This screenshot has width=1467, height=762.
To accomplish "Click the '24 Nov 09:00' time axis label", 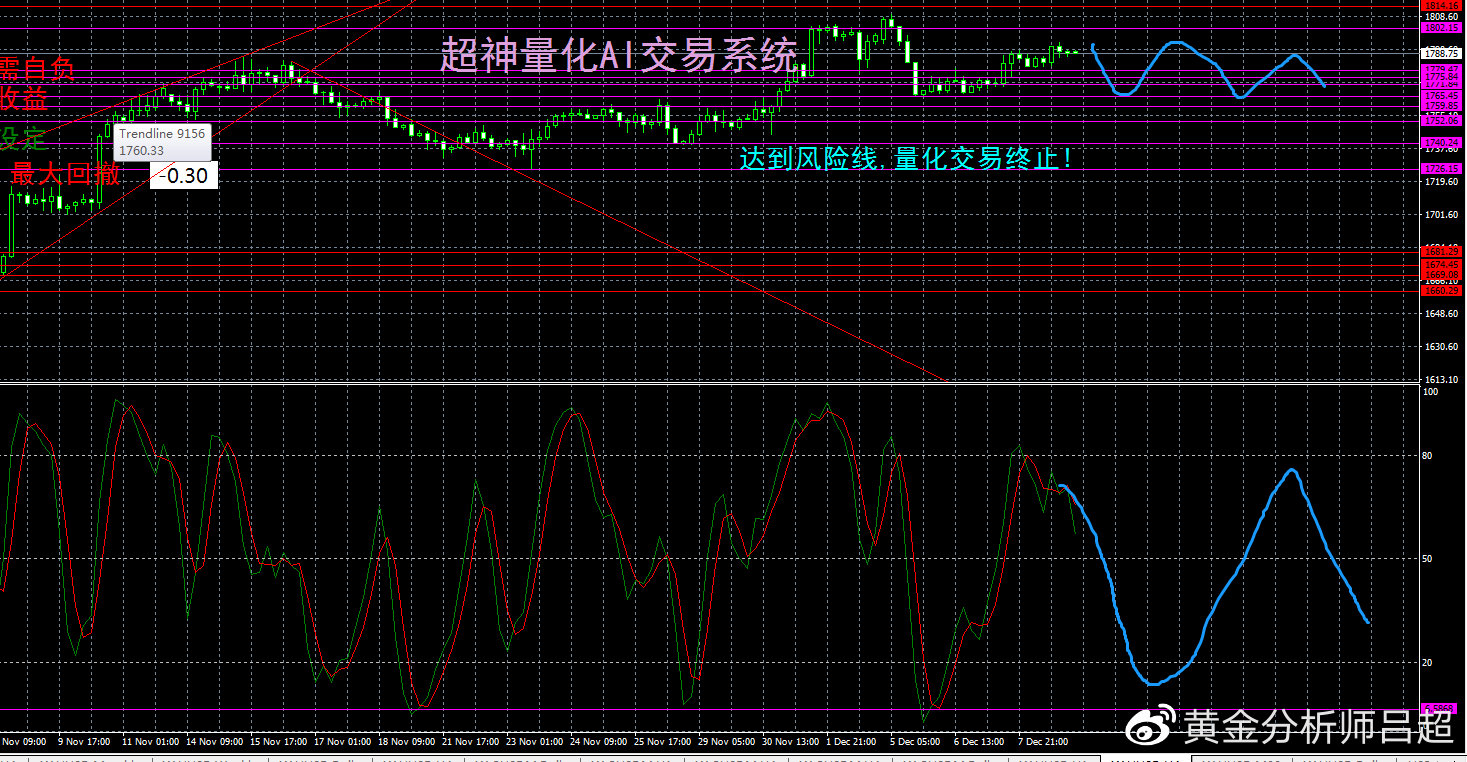I will pos(598,742).
